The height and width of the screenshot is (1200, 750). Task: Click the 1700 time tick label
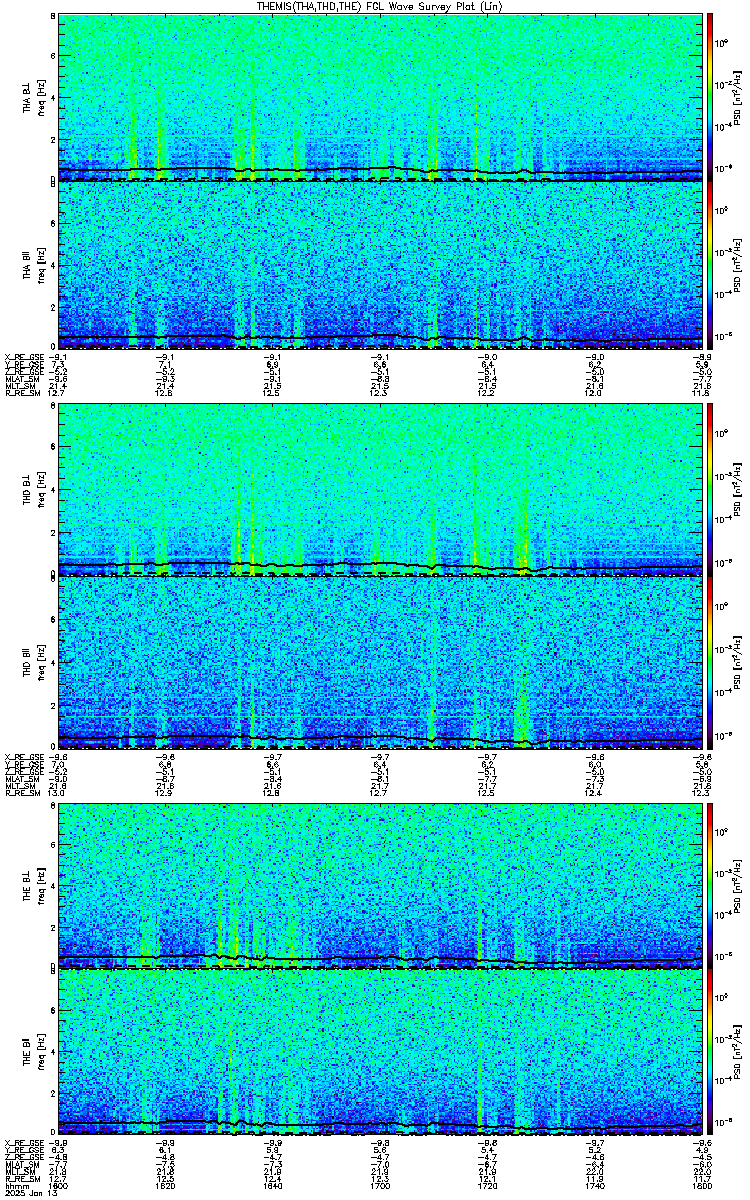click(x=381, y=1186)
